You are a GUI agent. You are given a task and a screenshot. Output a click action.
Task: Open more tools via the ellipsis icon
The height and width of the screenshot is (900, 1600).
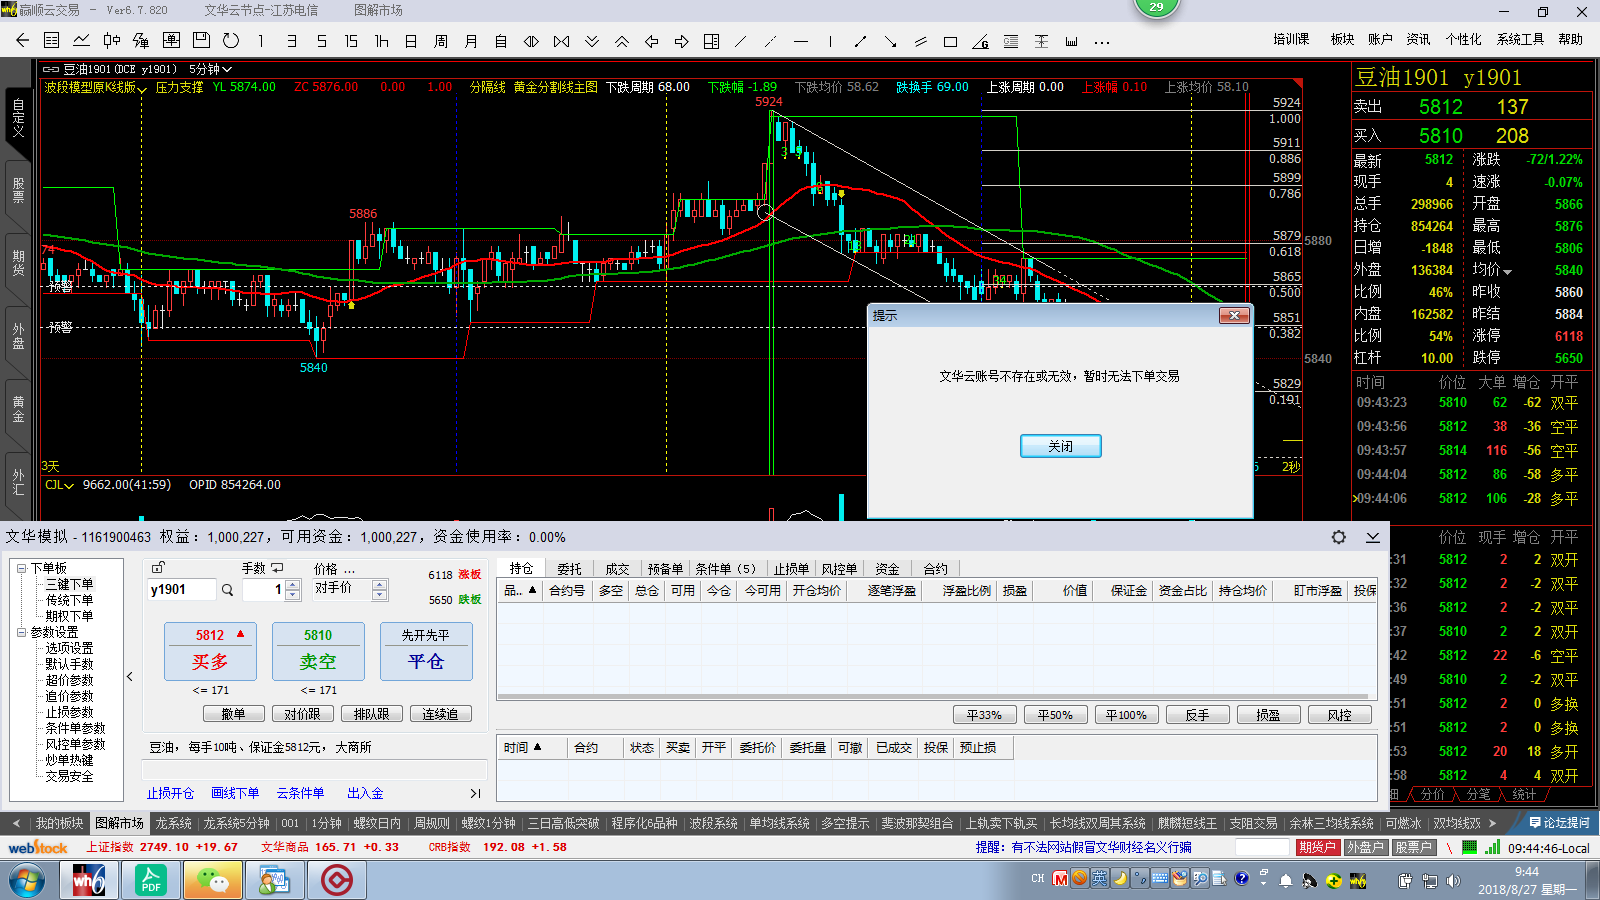(1102, 41)
